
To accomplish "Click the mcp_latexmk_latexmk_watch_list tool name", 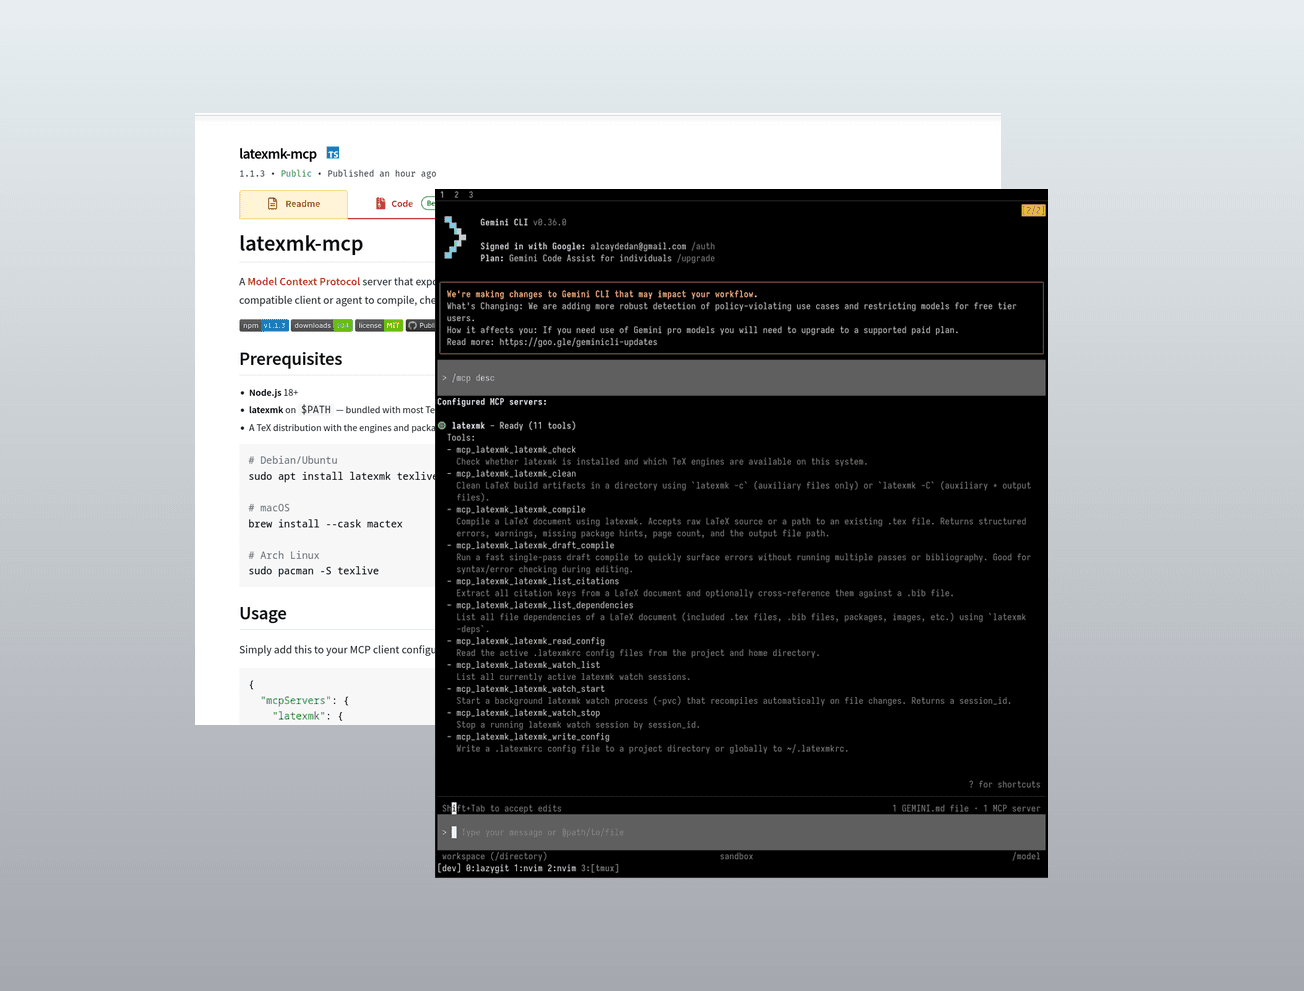I will (528, 666).
